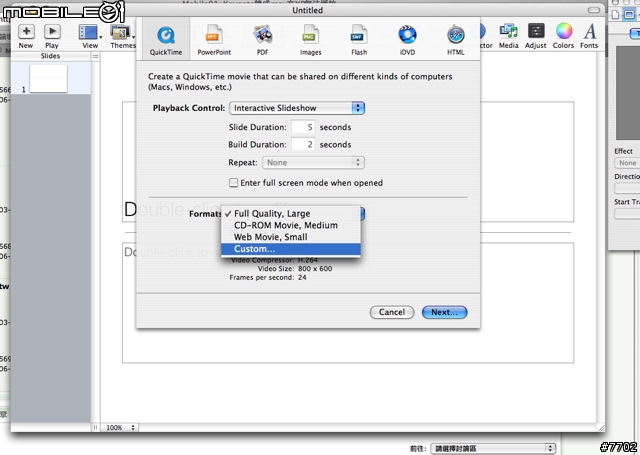This screenshot has width=640, height=455.
Task: Click the slide panel view options button
Action: pos(96,56)
